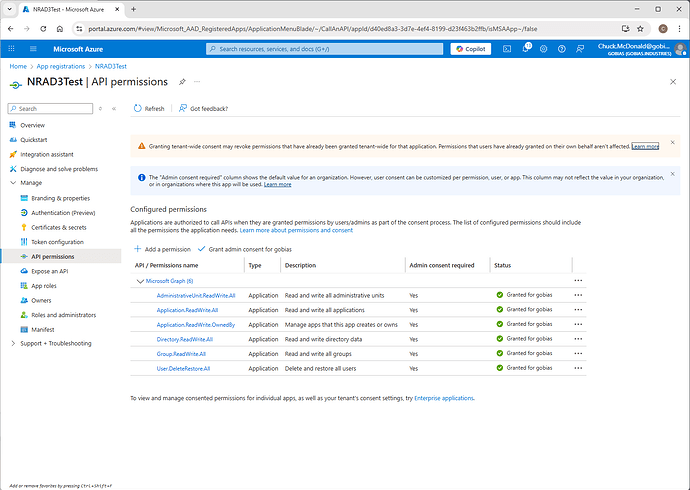Go to Home breadcrumb
Viewport: 690px width, 490px height.
[x=18, y=66]
